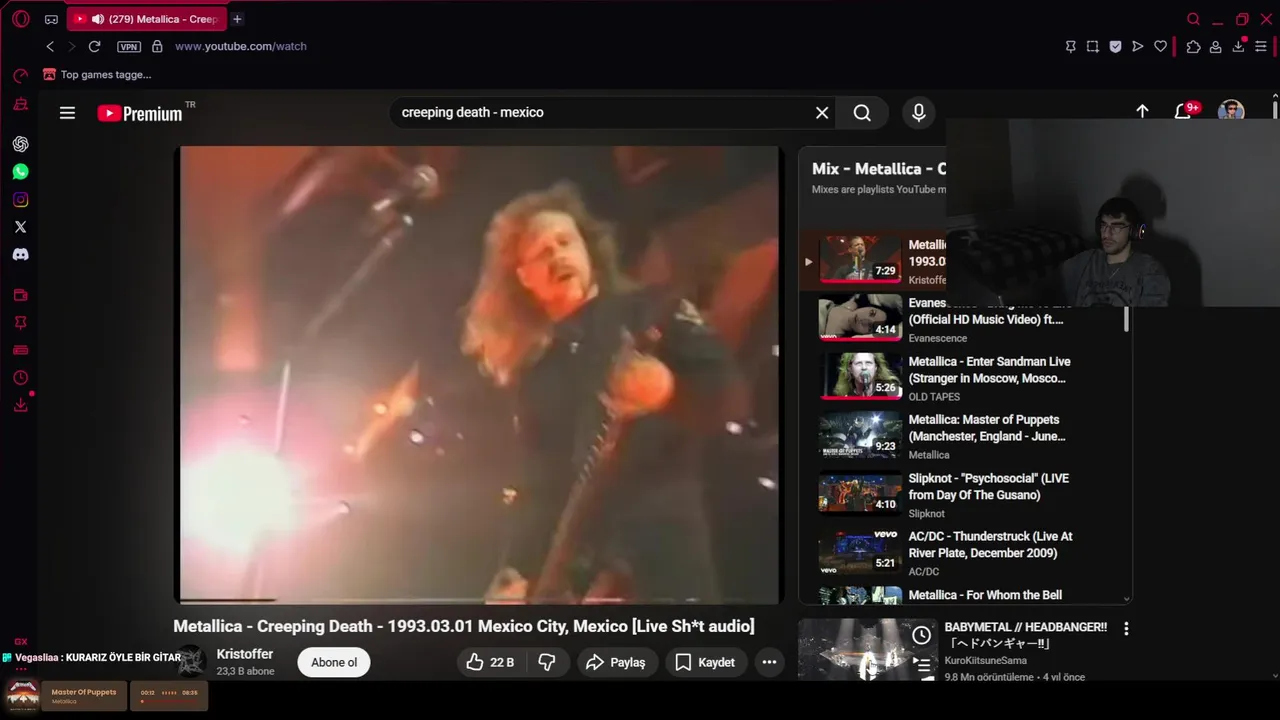Open GX Cleaner in the sidebar
This screenshot has width=1280, height=720.
20,104
